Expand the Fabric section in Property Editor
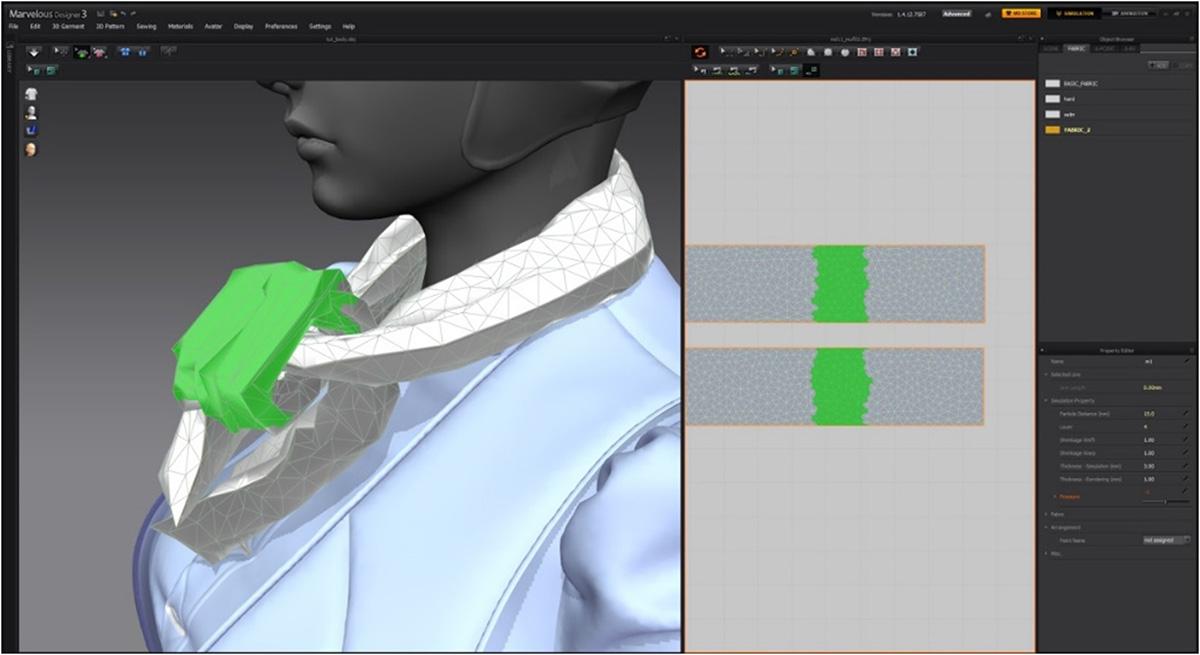 [x=1057, y=514]
